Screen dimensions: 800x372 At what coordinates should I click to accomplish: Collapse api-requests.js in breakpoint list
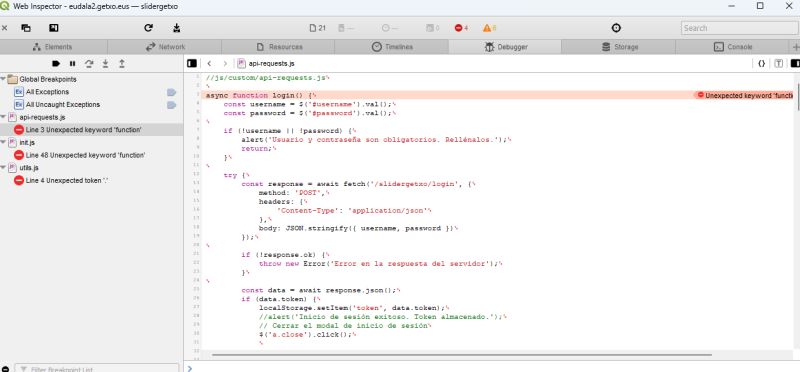pyautogui.click(x=3, y=117)
